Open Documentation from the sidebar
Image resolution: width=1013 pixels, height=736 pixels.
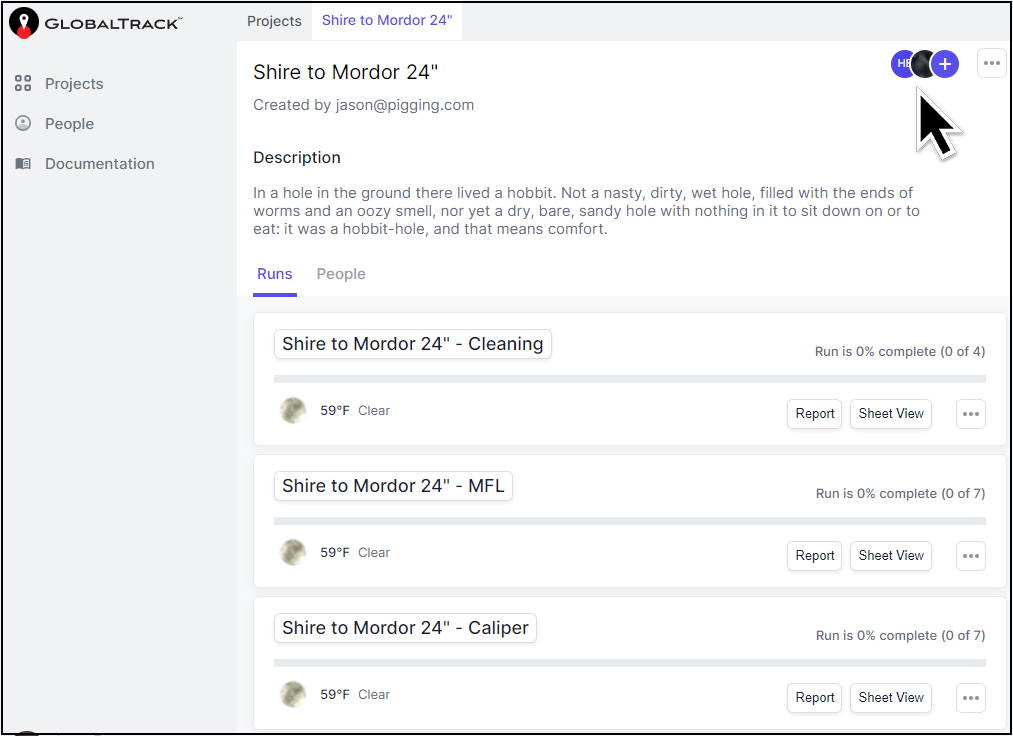(22, 163)
